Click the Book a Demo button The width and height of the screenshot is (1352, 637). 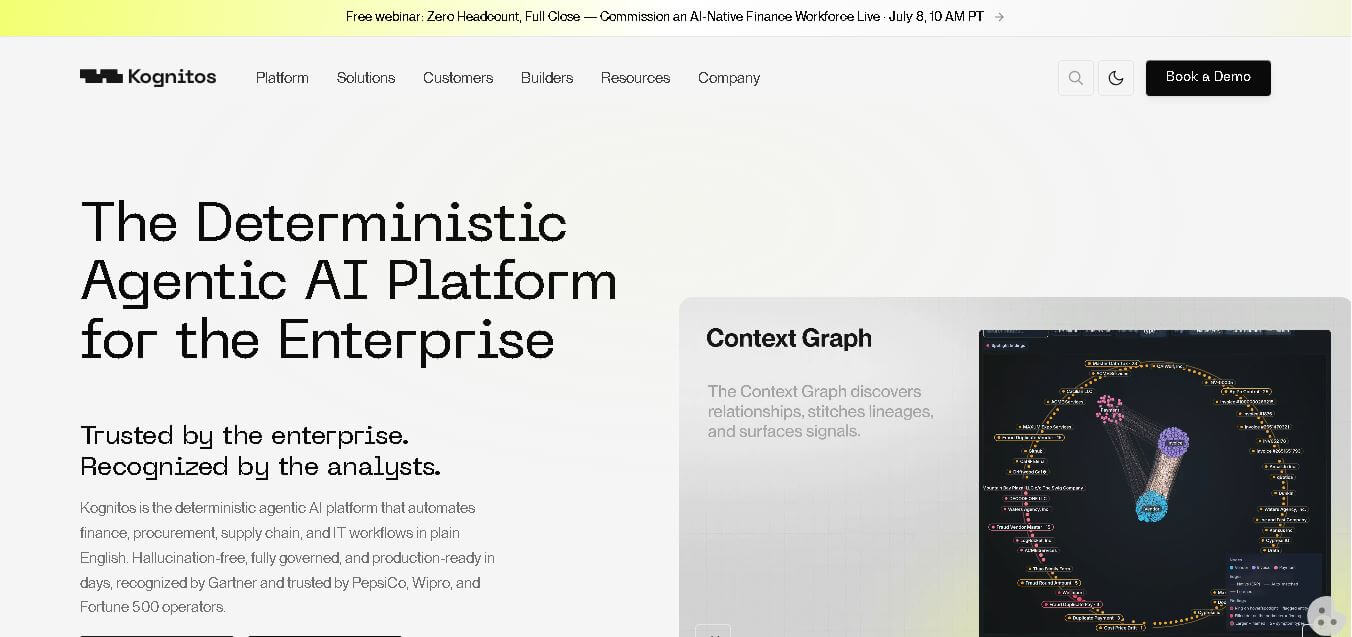coord(1208,78)
